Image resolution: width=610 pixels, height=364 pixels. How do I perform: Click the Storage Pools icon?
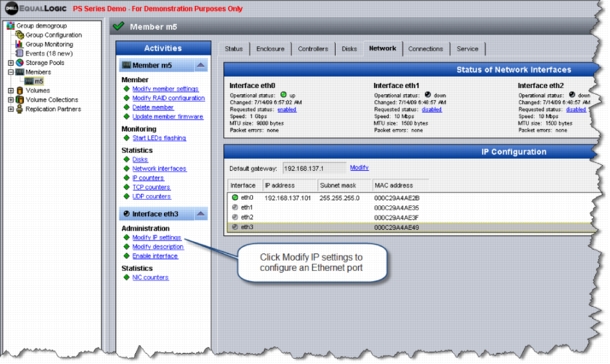19,63
